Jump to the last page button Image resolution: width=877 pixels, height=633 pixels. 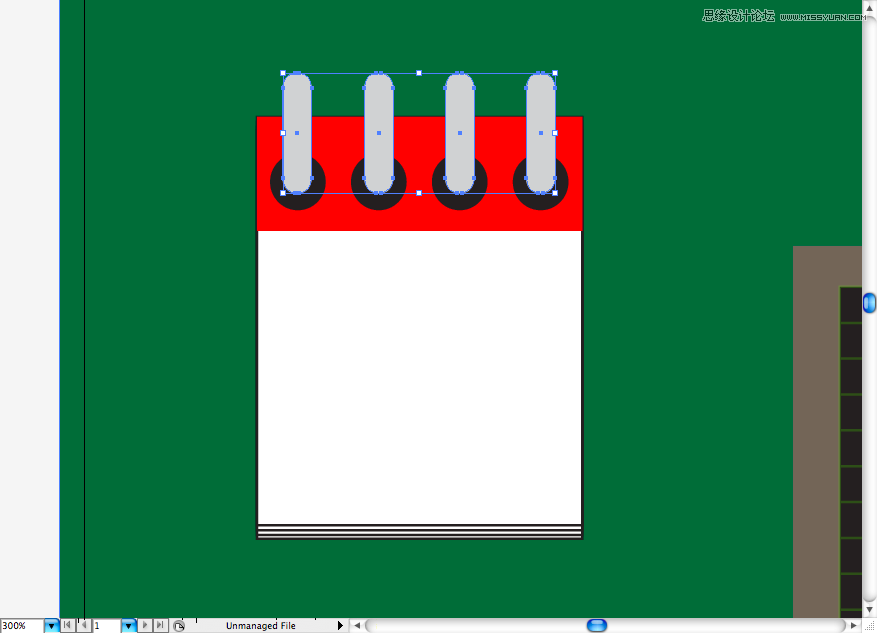161,625
